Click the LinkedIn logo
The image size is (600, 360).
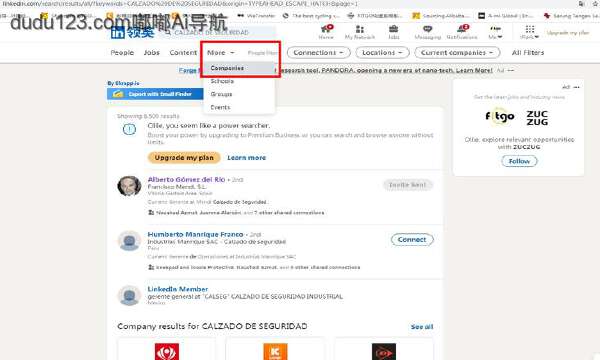pos(117,33)
